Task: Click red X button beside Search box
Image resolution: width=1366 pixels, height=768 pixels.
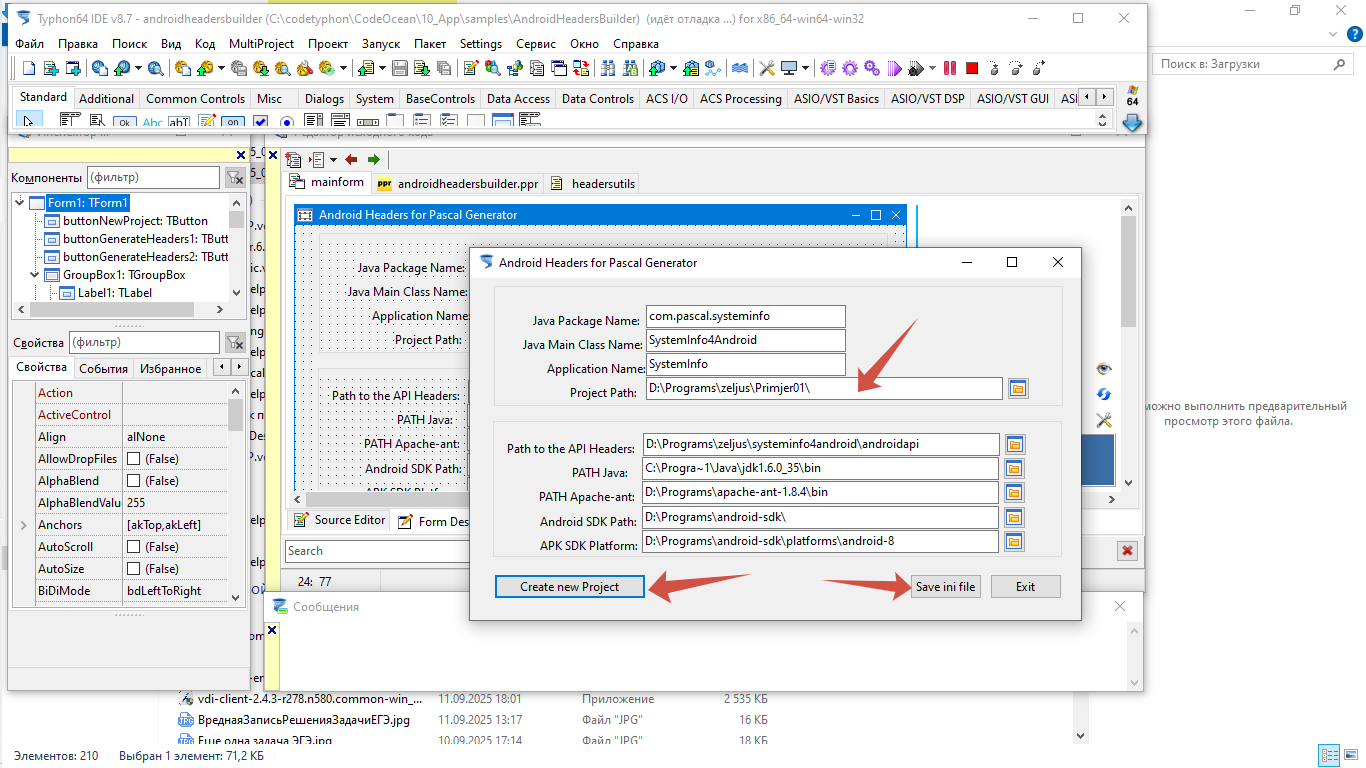Action: click(x=1128, y=551)
